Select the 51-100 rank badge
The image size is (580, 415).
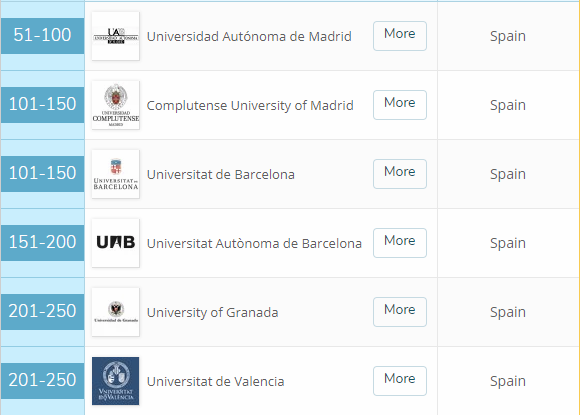click(x=43, y=36)
